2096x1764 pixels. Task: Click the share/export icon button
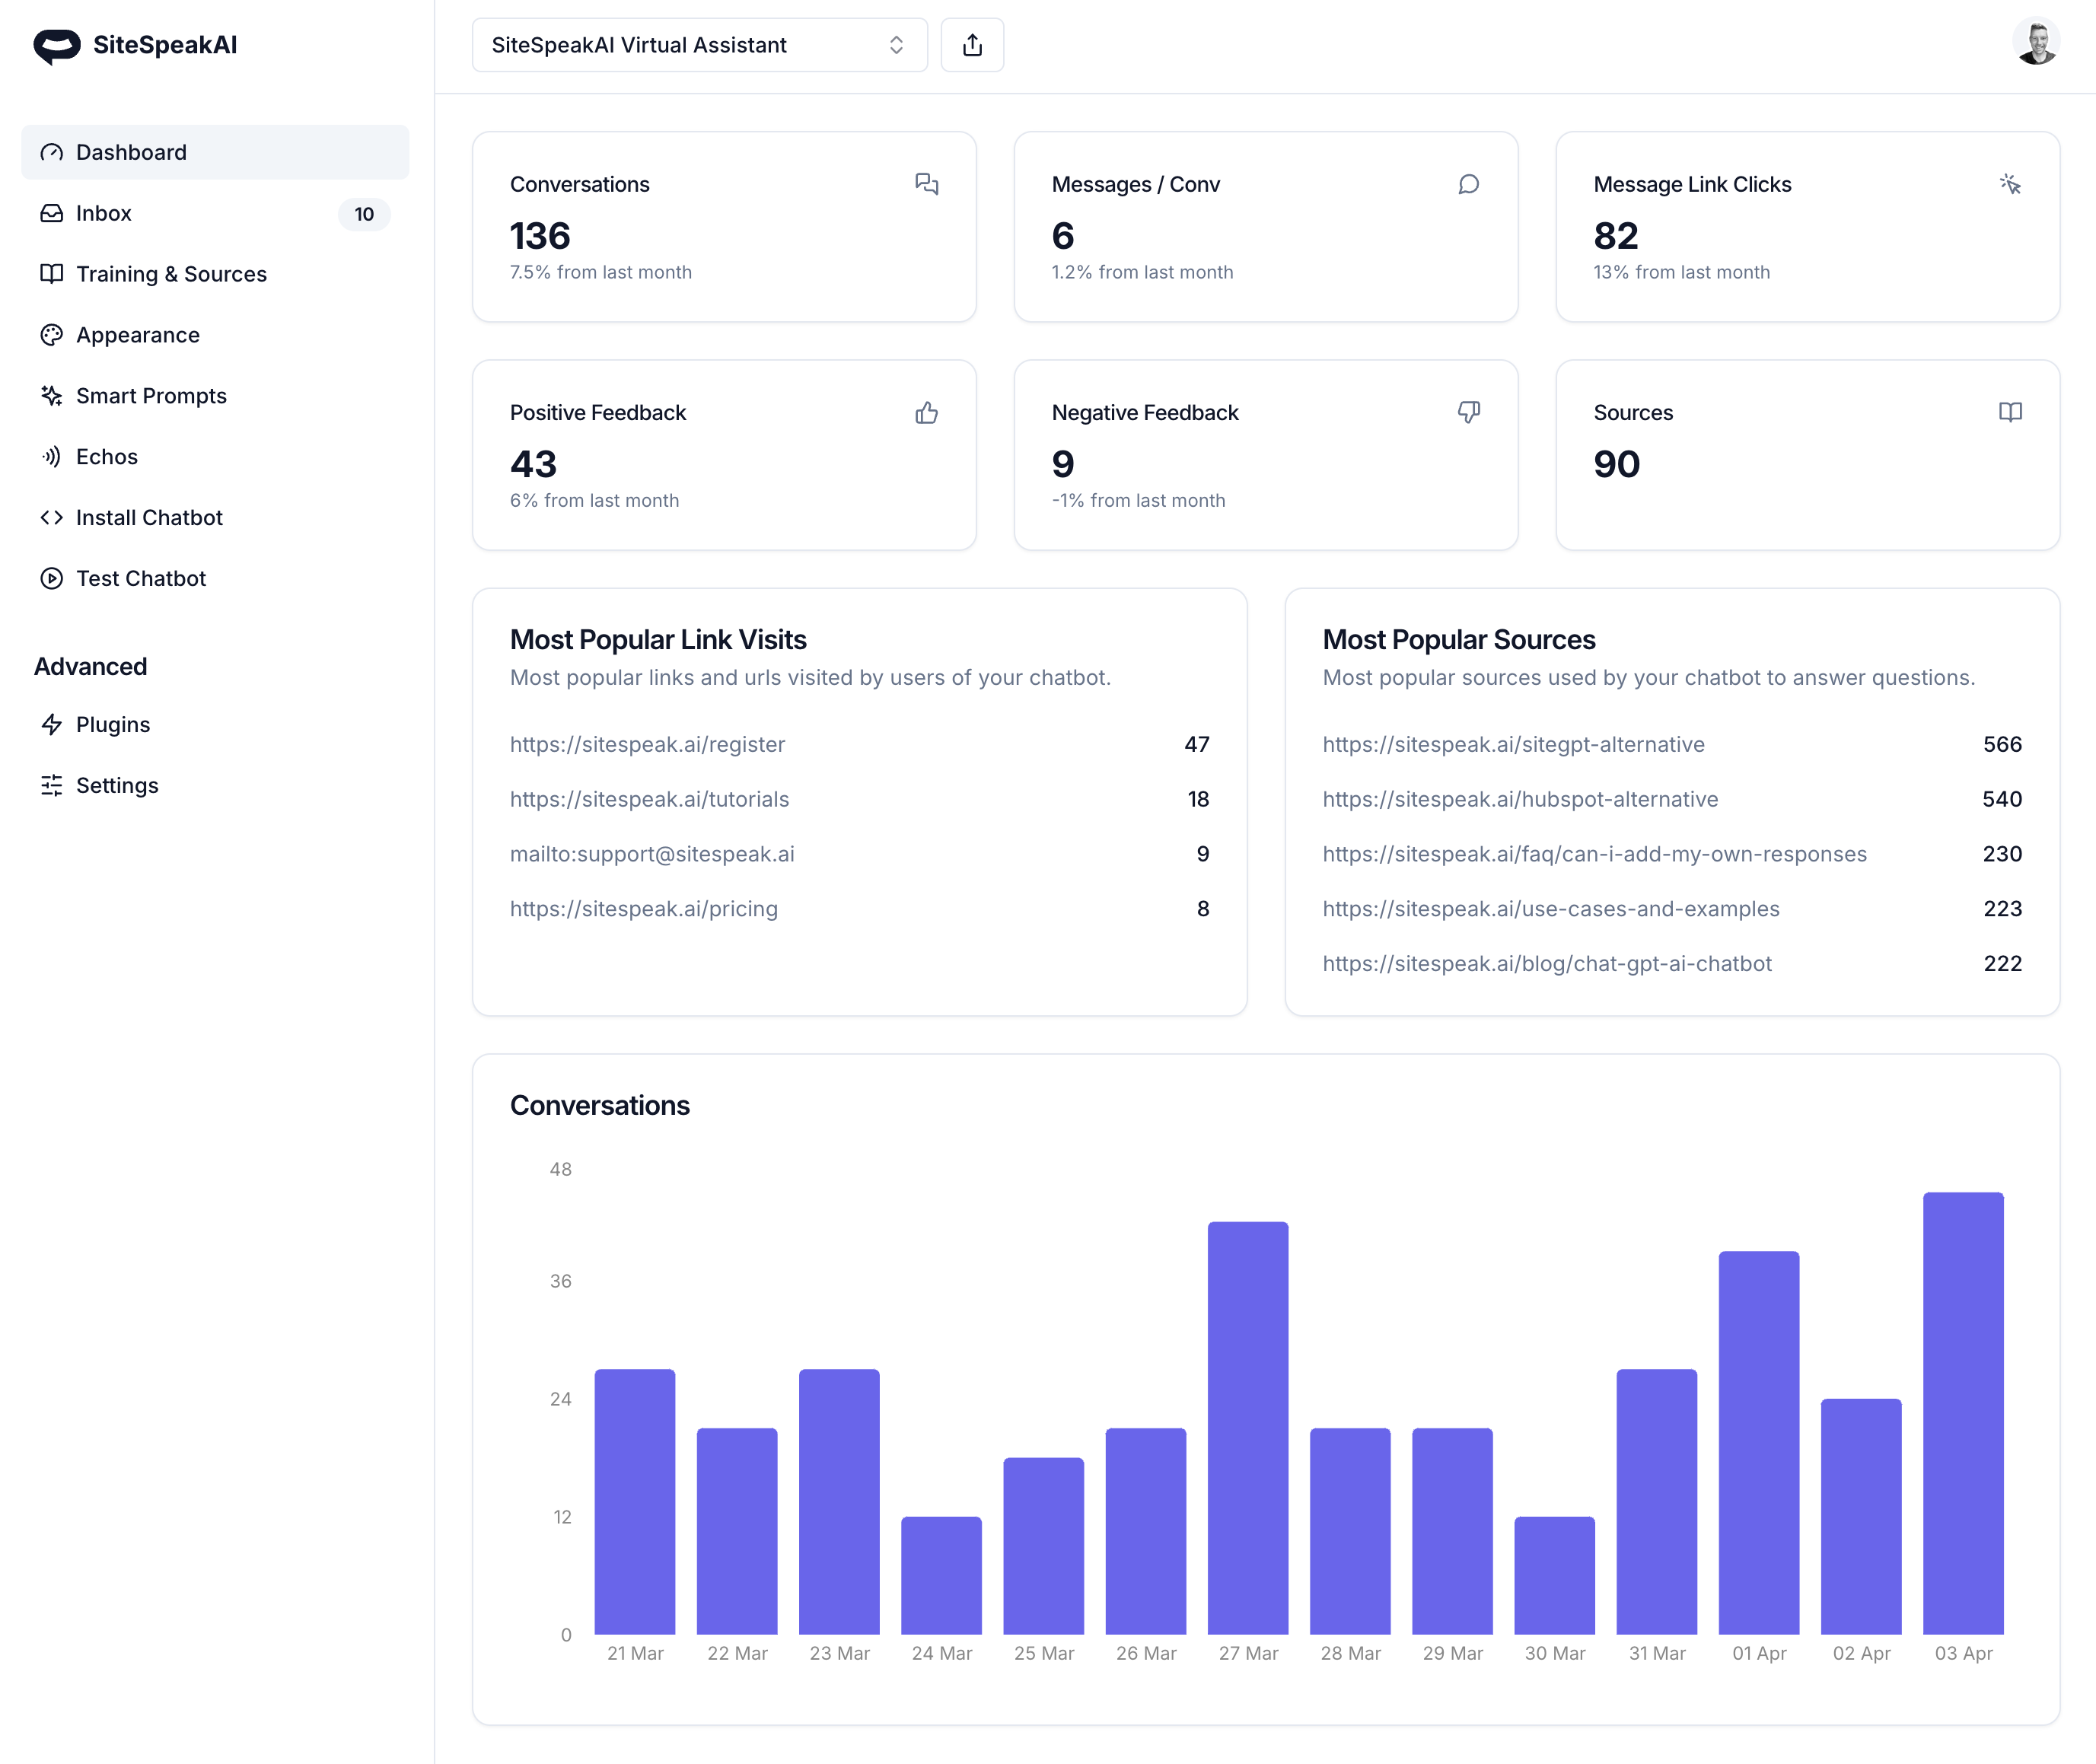[x=972, y=45]
